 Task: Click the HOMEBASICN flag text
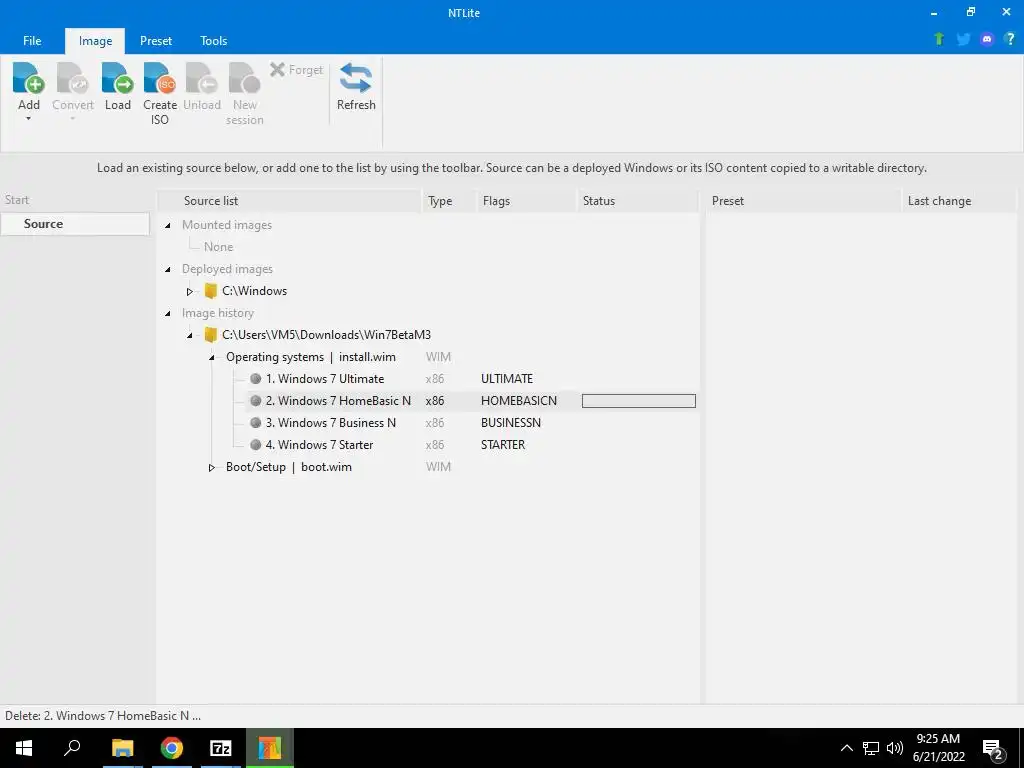519,401
